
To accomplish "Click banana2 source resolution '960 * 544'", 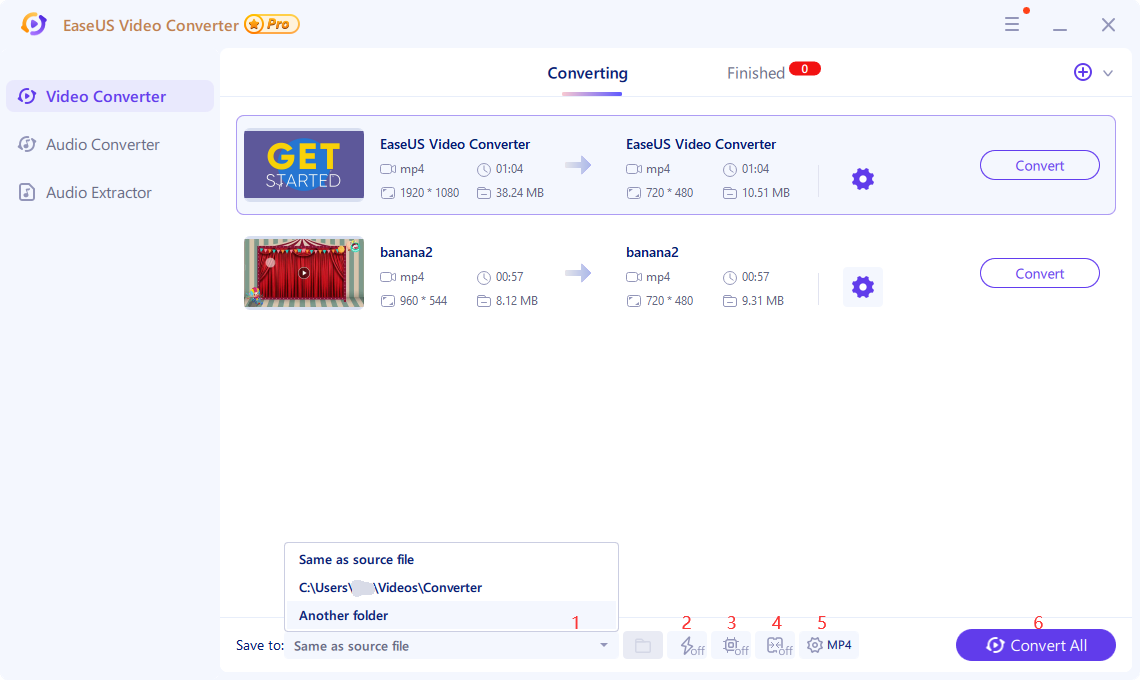I will tap(423, 301).
